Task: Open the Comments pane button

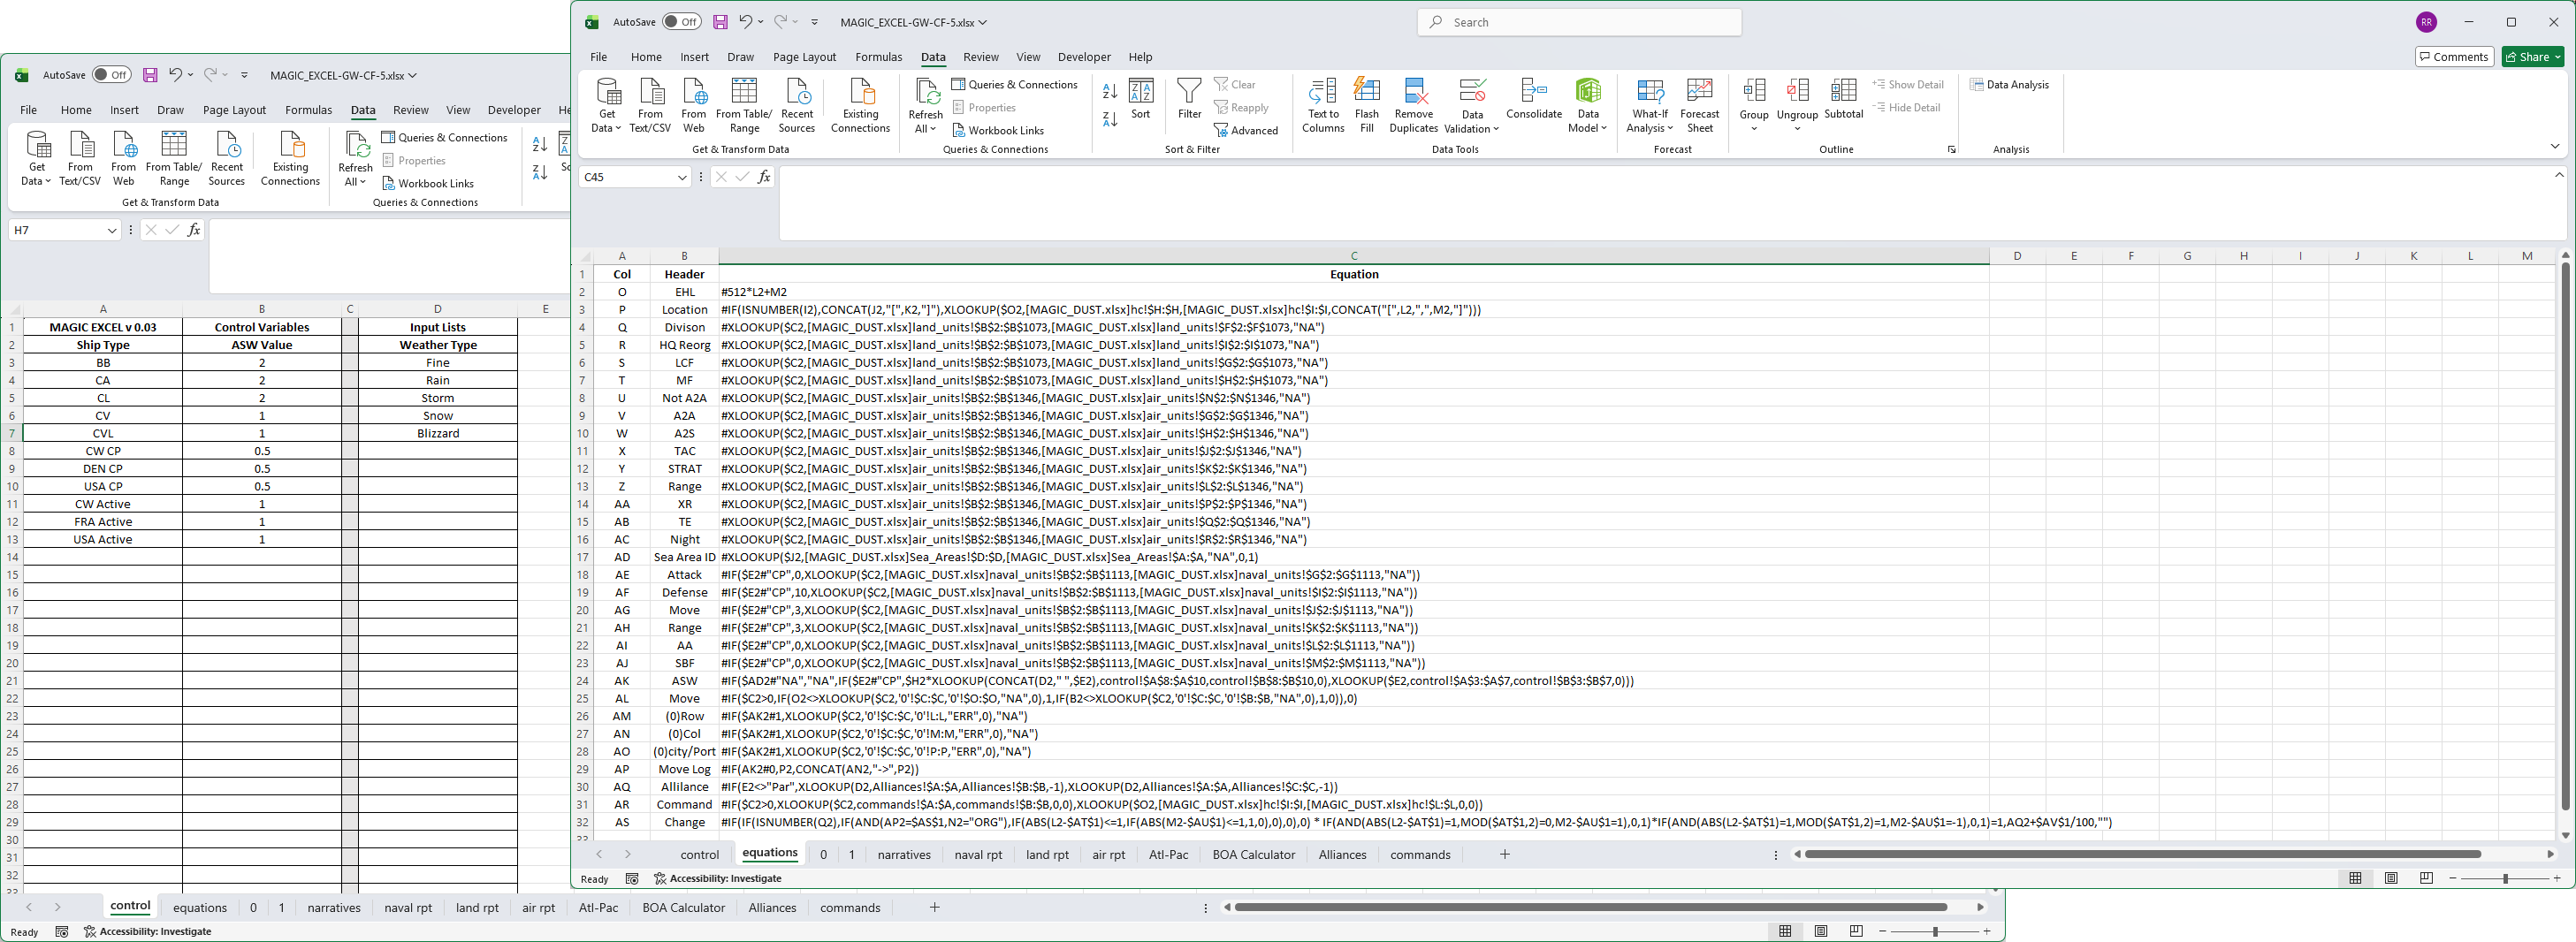Action: pyautogui.click(x=2454, y=57)
